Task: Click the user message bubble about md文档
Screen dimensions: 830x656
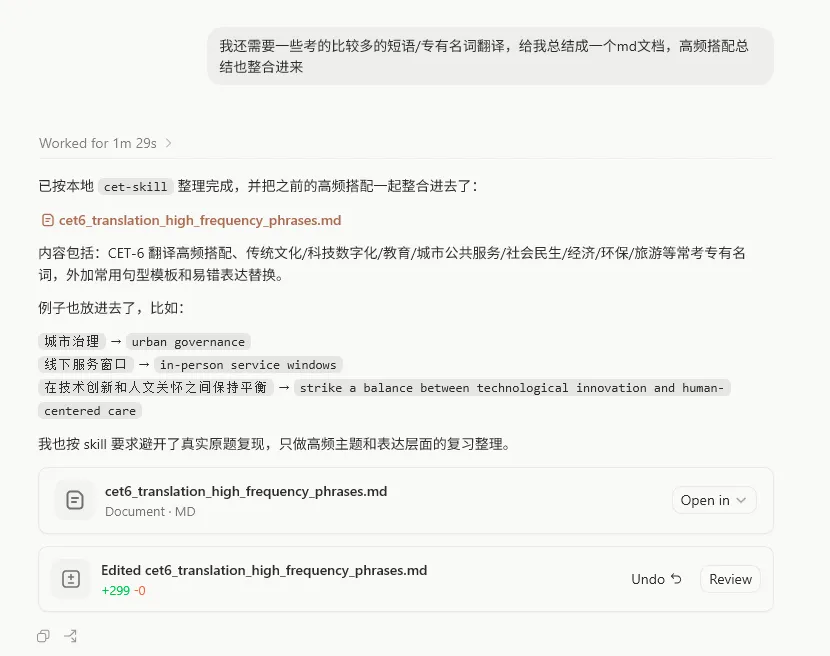Action: 490,56
